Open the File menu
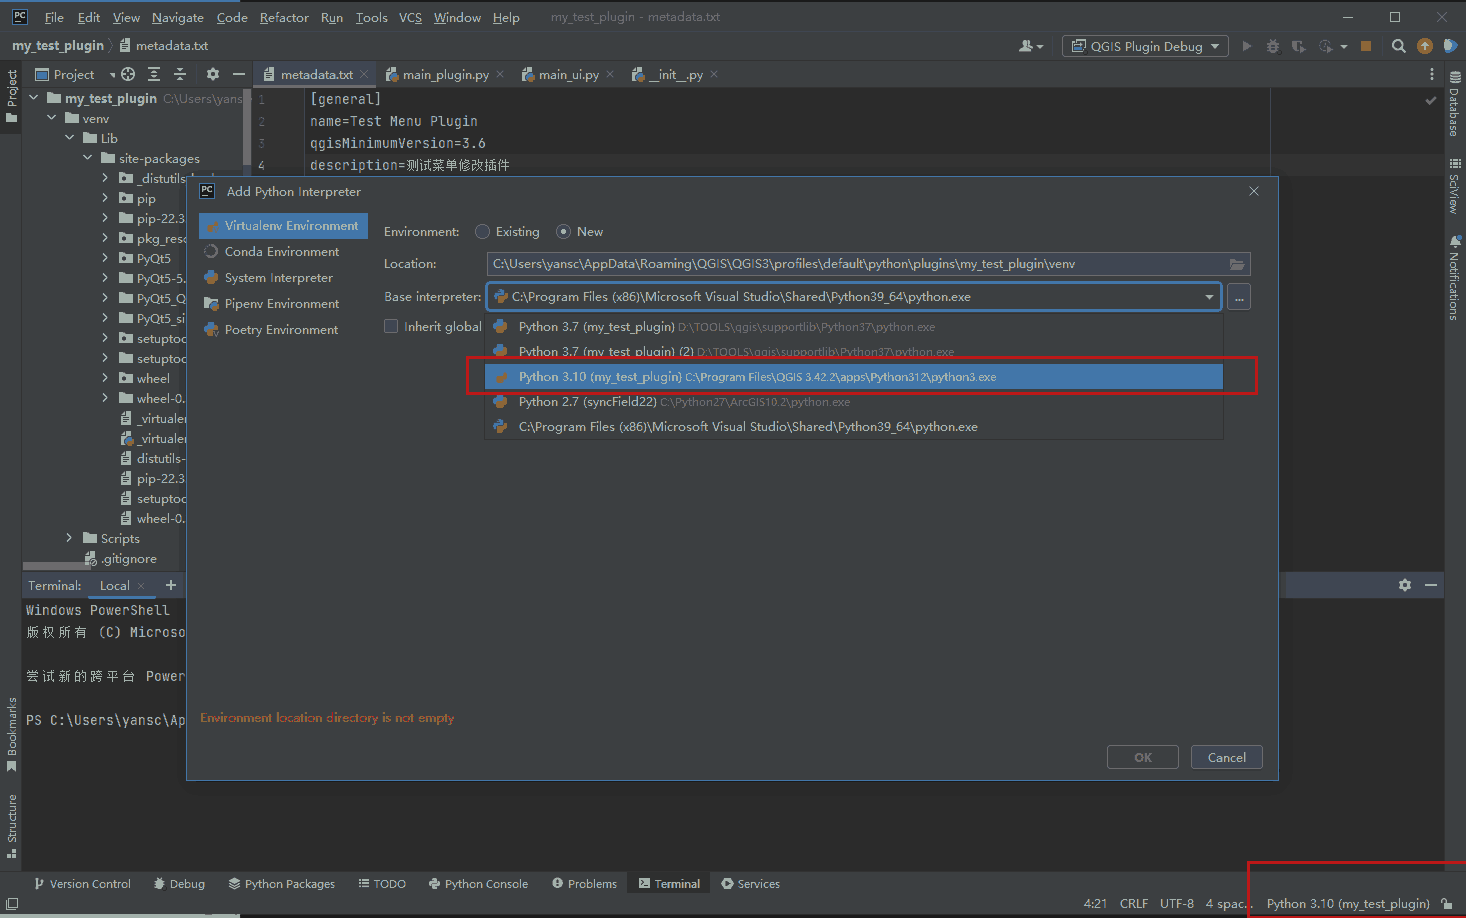Screen dimensions: 1466x918 tap(54, 17)
